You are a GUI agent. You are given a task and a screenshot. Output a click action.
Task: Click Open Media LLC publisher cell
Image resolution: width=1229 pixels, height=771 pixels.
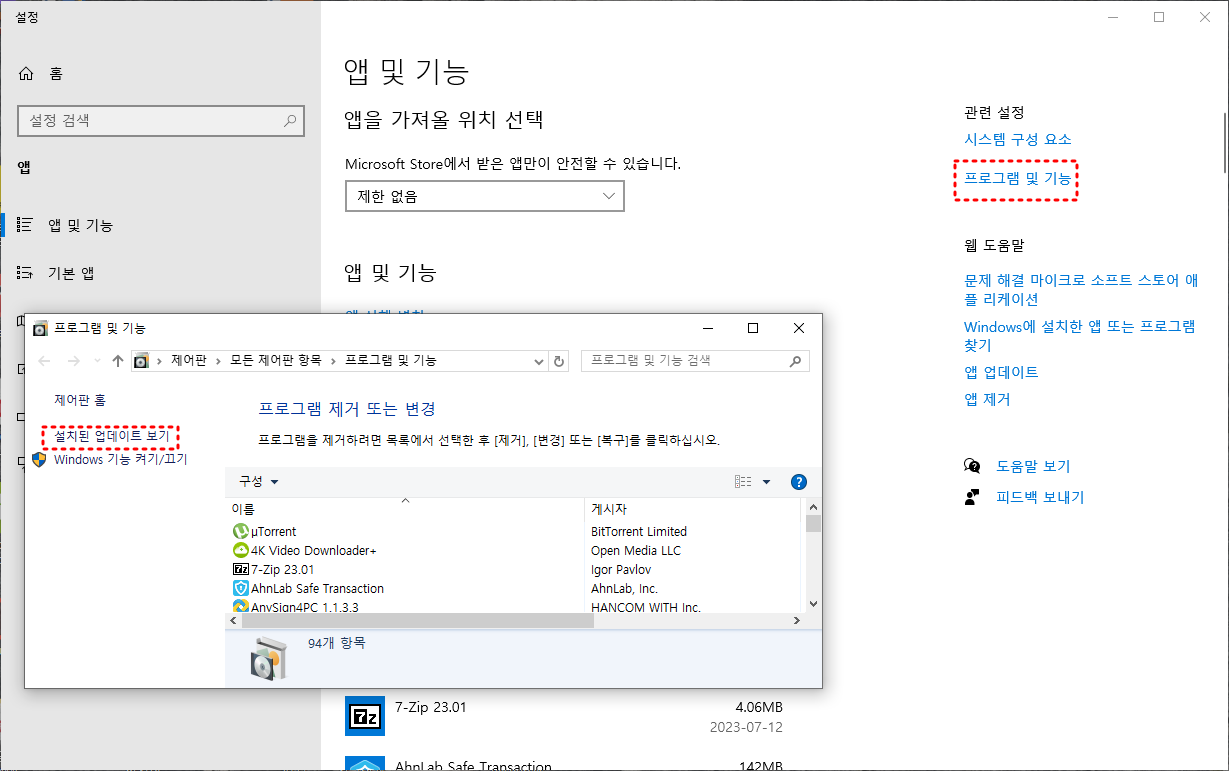pos(636,550)
